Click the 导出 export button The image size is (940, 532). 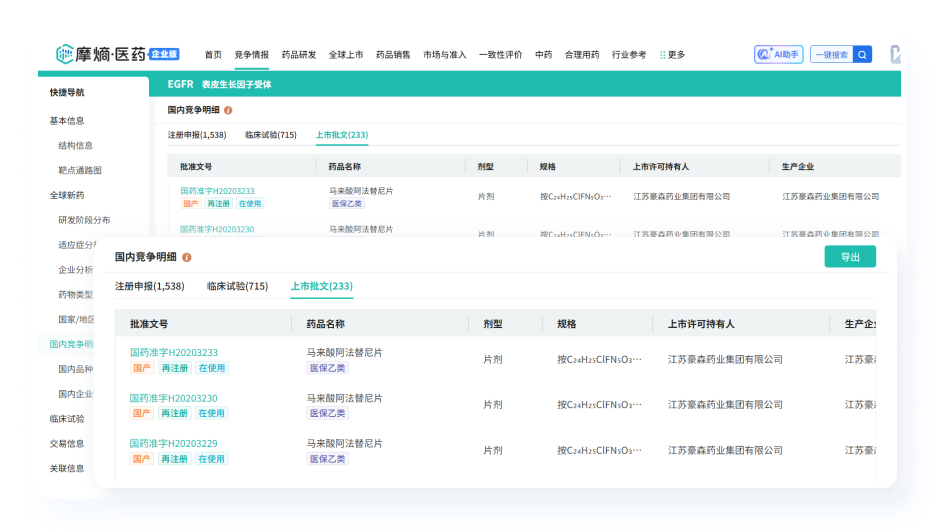pyautogui.click(x=850, y=257)
